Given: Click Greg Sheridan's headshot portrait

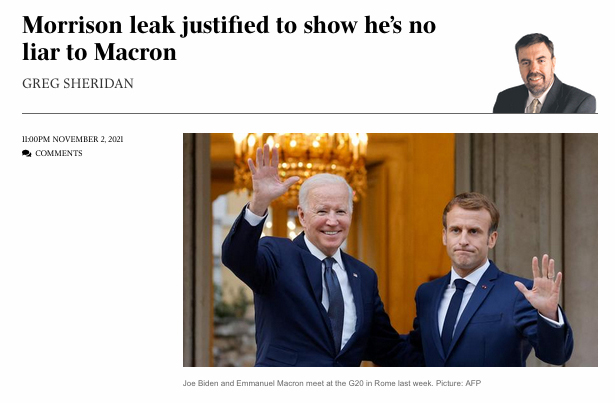Looking at the screenshot, I should coord(544,73).
